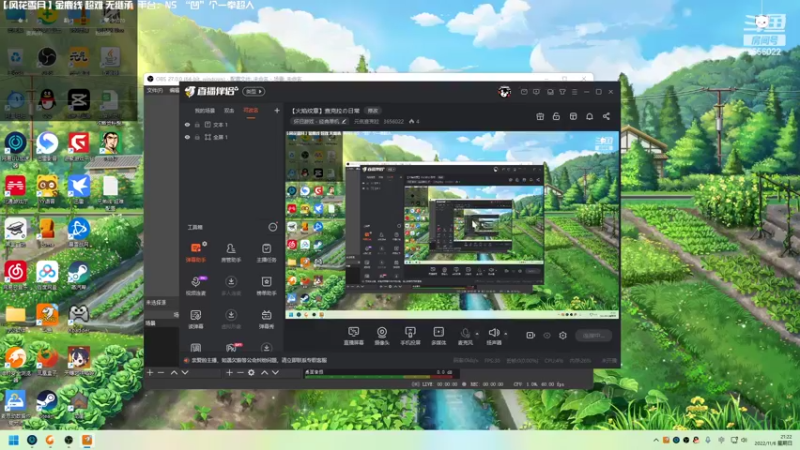Open the Windows Start button

pyautogui.click(x=14, y=440)
